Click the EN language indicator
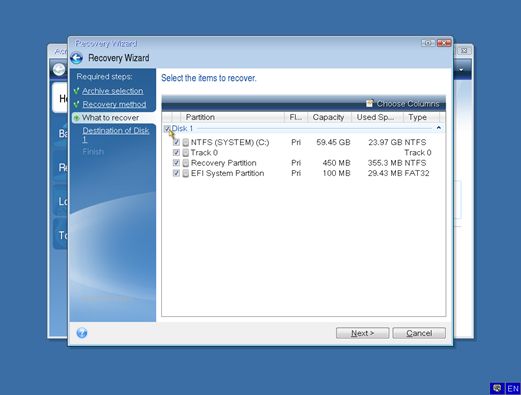The width and height of the screenshot is (521, 395). tap(513, 389)
